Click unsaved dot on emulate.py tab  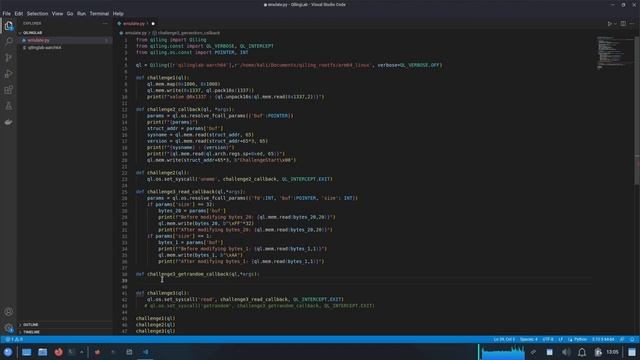click(x=153, y=24)
